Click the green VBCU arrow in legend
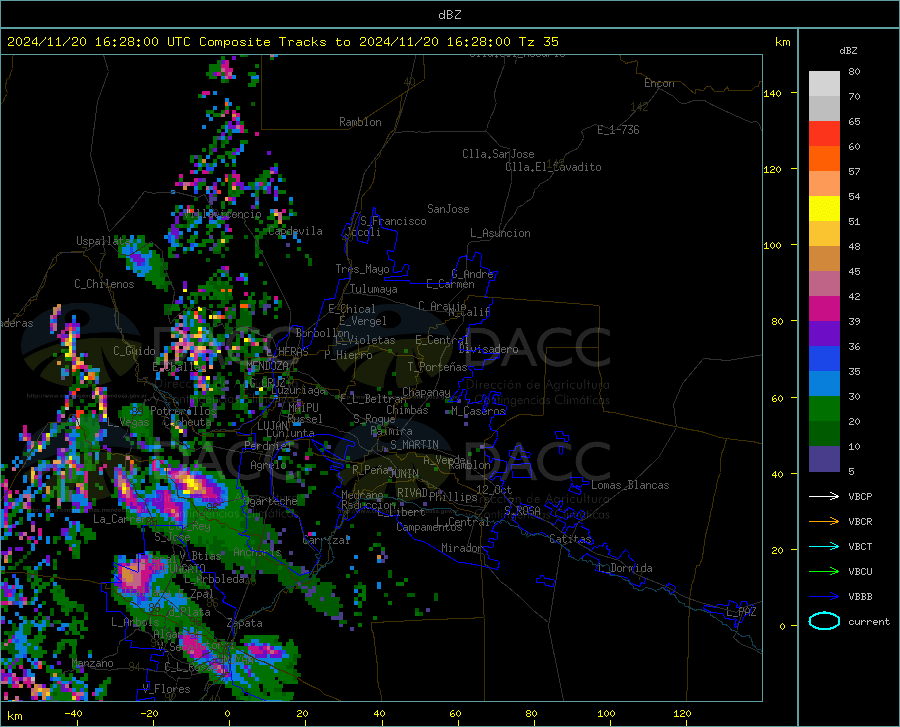900x727 pixels. [x=824, y=572]
